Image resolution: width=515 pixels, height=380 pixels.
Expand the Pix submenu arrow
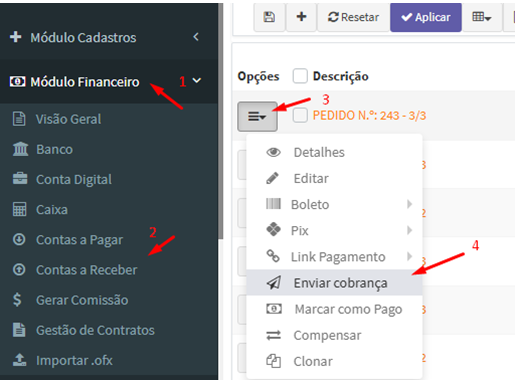tap(410, 230)
